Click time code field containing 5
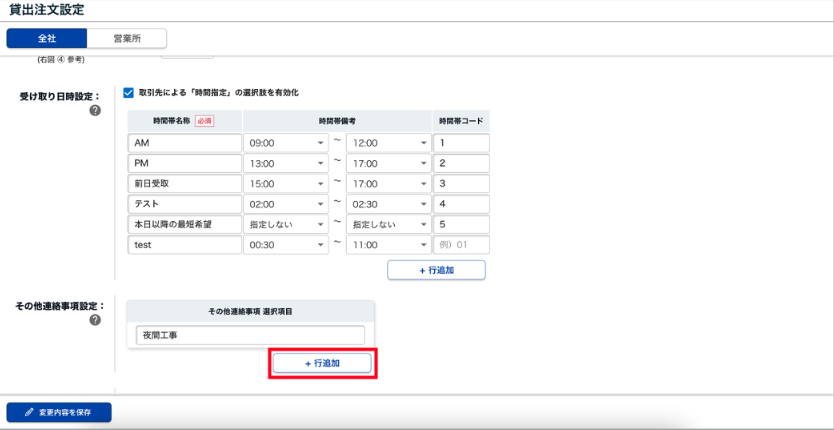 pyautogui.click(x=461, y=225)
